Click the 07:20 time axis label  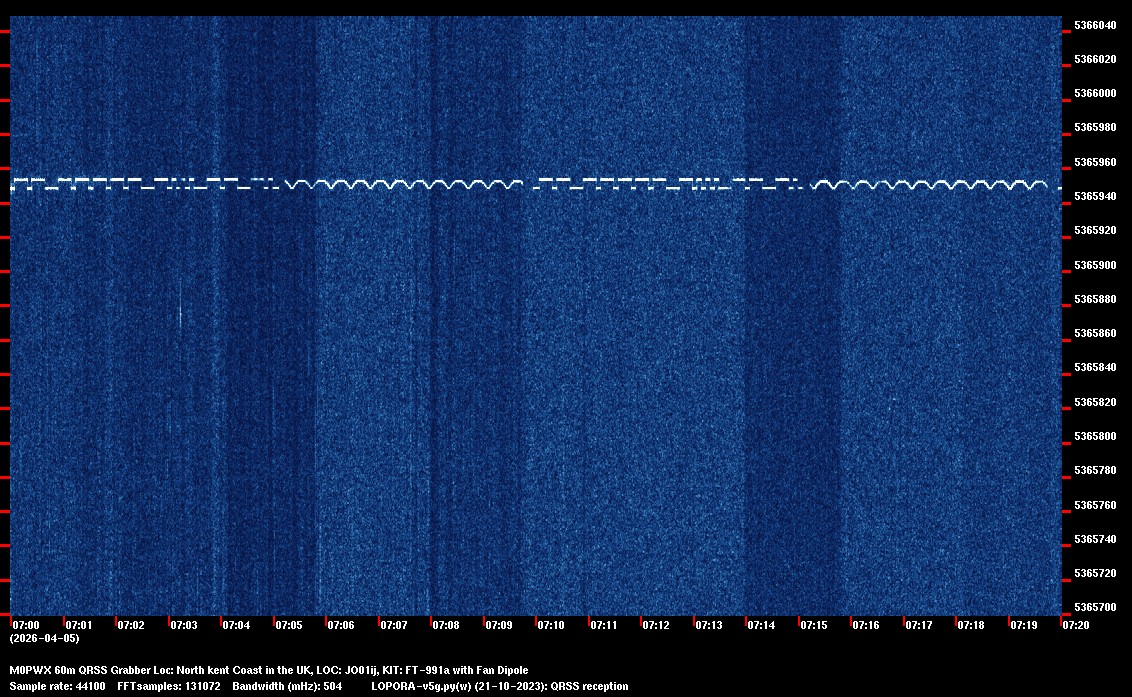pyautogui.click(x=1077, y=625)
